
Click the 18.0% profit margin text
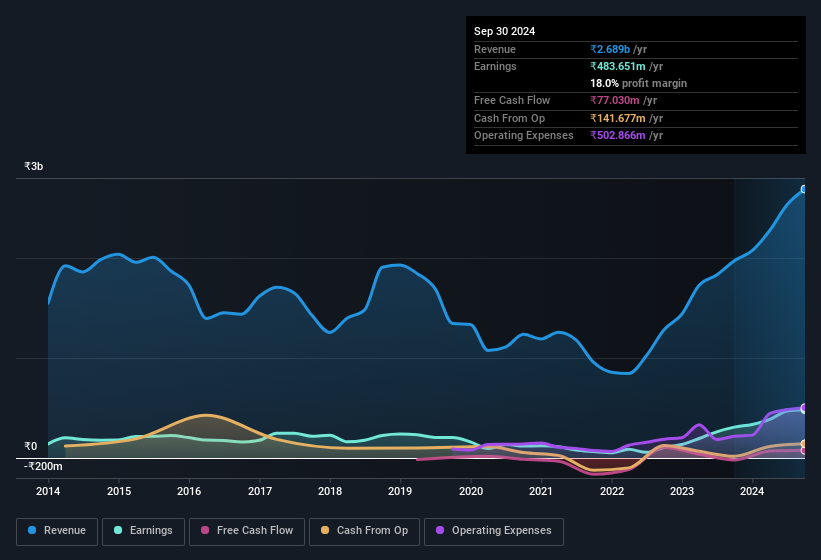click(638, 83)
